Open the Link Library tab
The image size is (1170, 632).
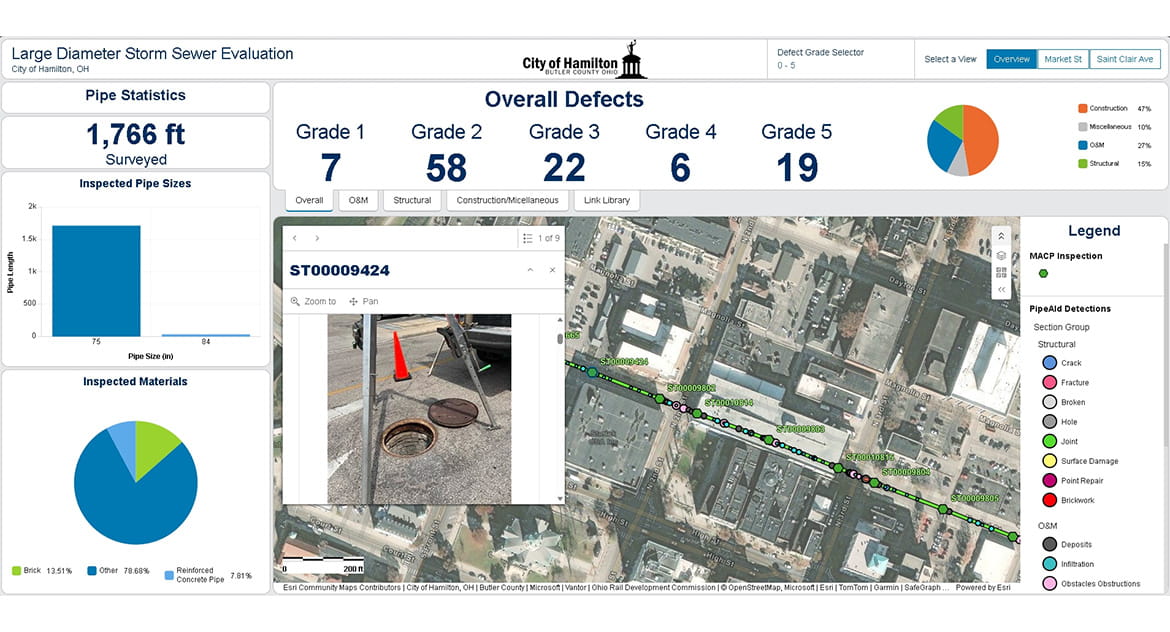606,200
